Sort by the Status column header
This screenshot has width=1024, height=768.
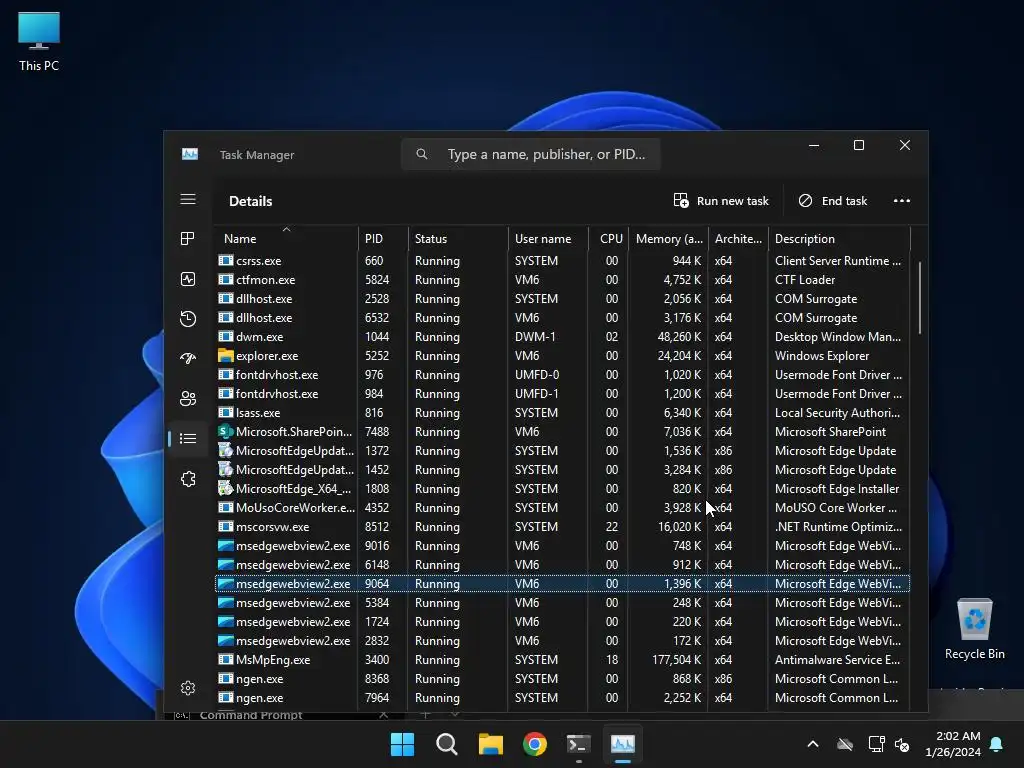pyautogui.click(x=458, y=238)
